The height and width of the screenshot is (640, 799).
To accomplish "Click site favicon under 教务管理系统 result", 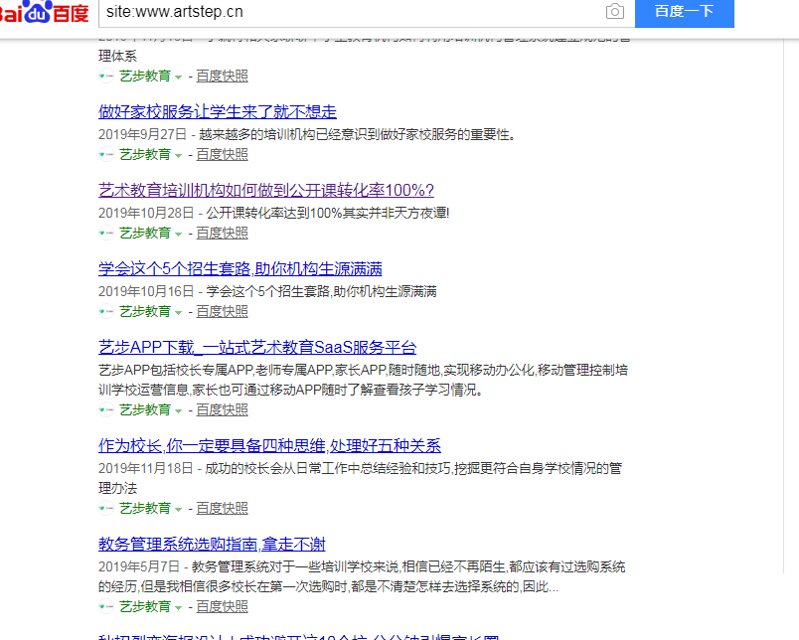I will pyautogui.click(x=106, y=607).
